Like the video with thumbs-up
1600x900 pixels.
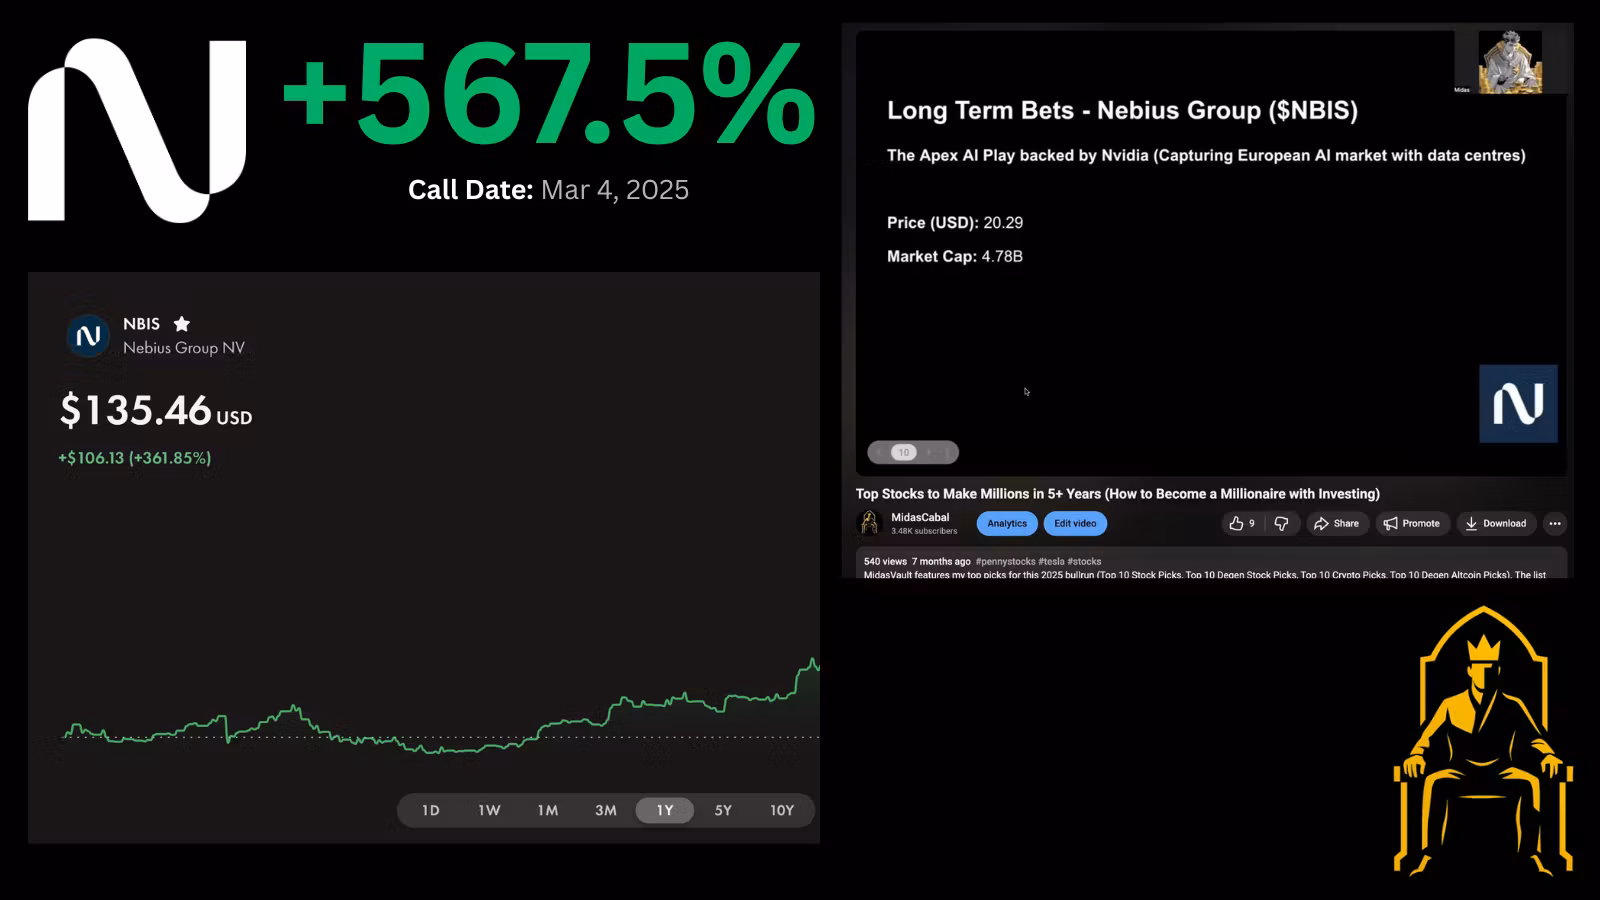tap(1241, 523)
